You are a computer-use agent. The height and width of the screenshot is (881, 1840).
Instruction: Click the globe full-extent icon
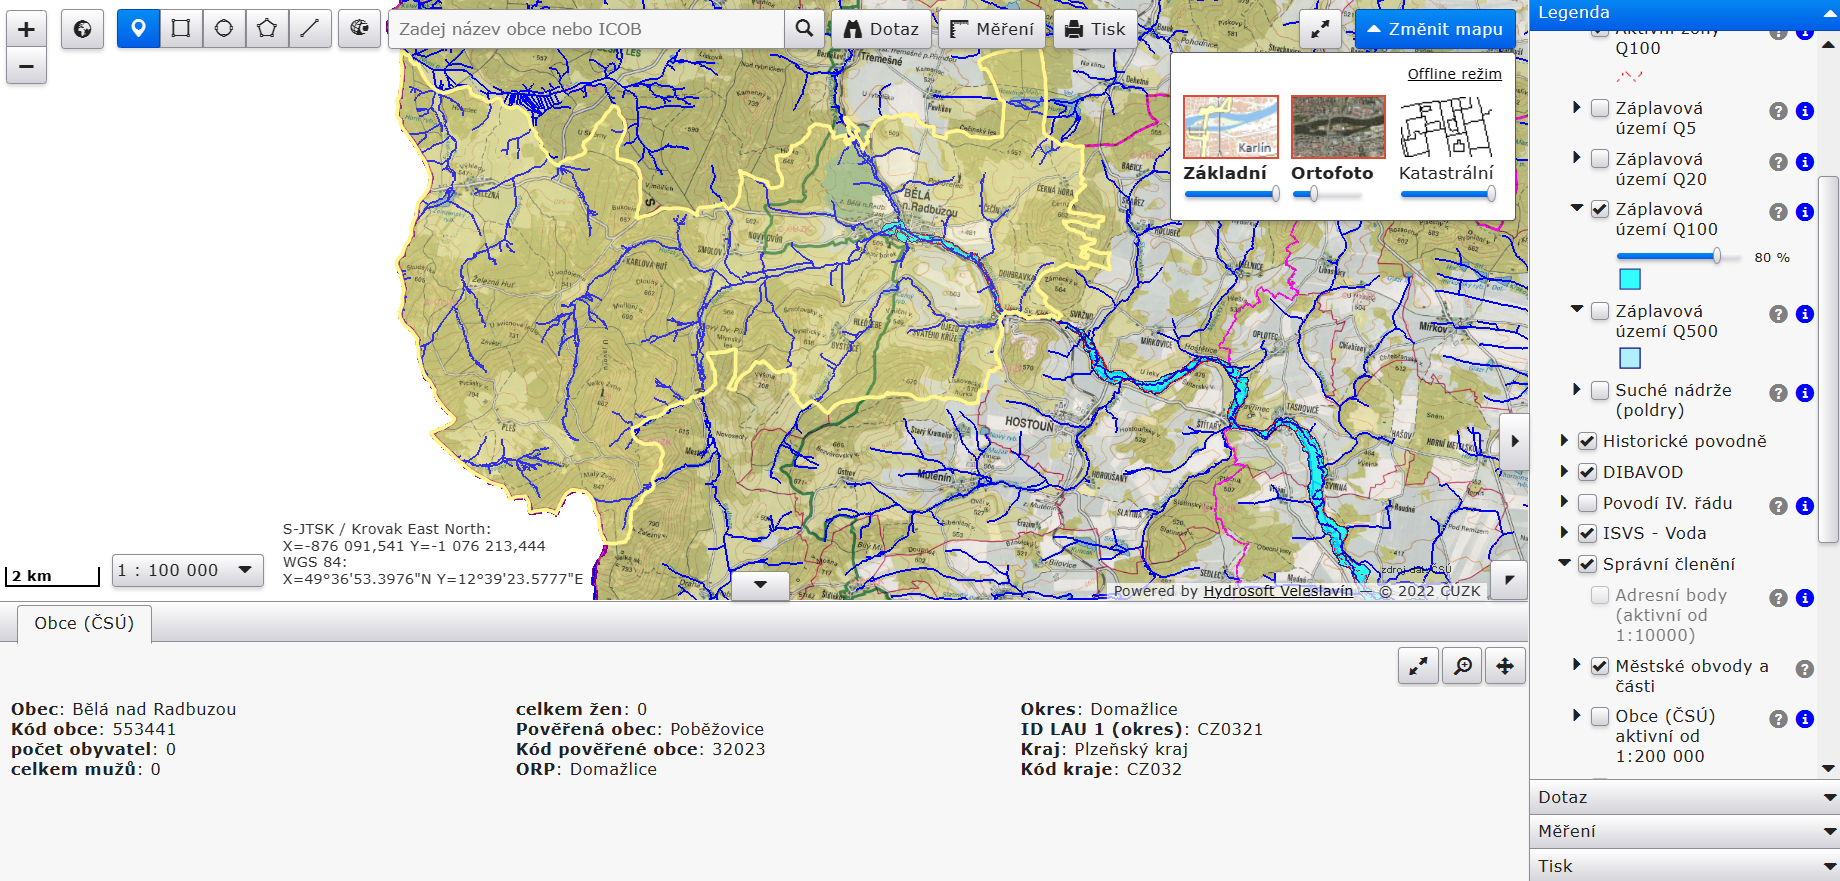82,29
